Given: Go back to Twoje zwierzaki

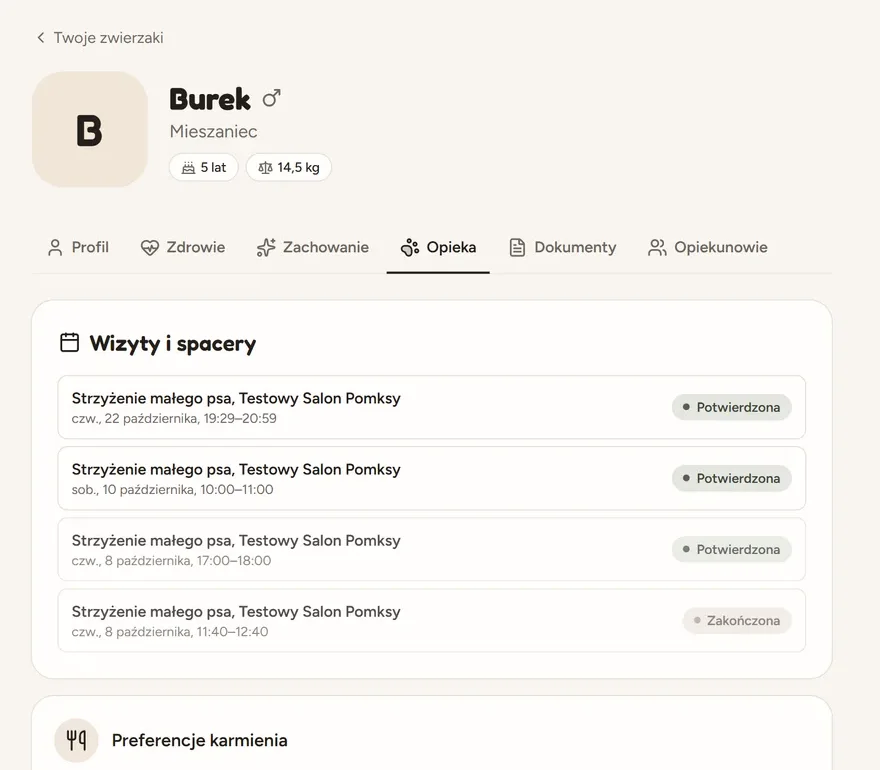Looking at the screenshot, I should coord(100,38).
